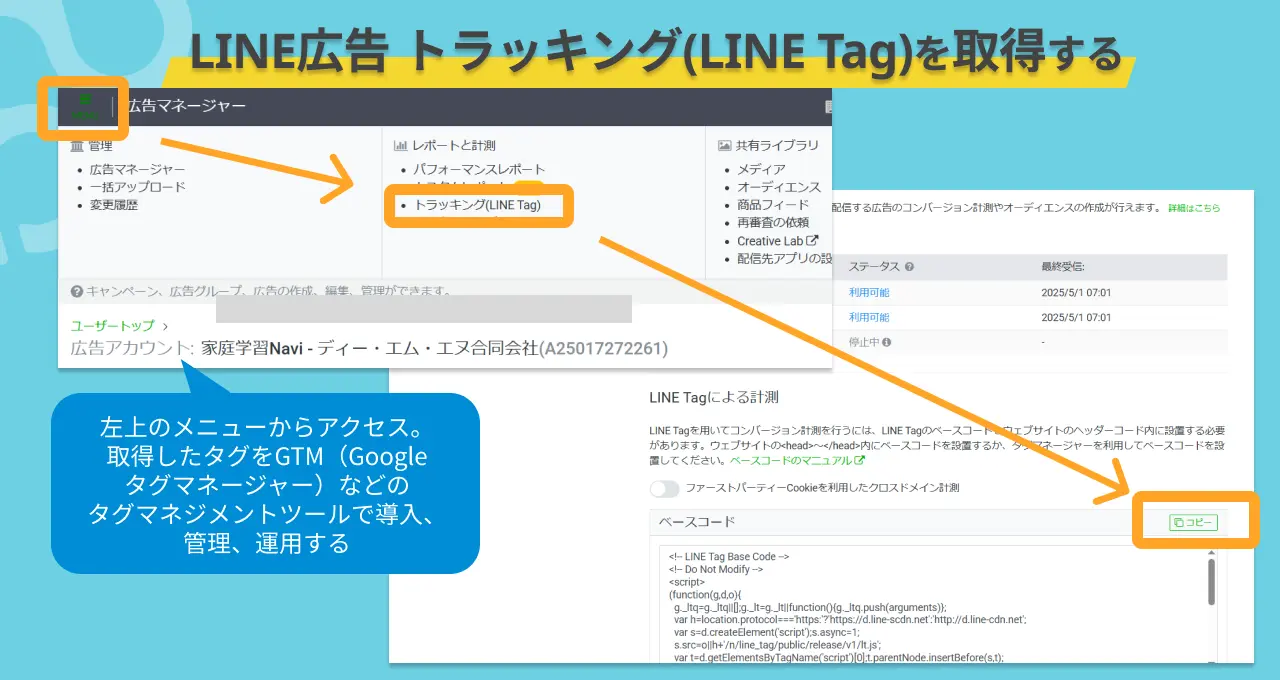
Task: Click the 停止中 status text
Action: click(863, 342)
